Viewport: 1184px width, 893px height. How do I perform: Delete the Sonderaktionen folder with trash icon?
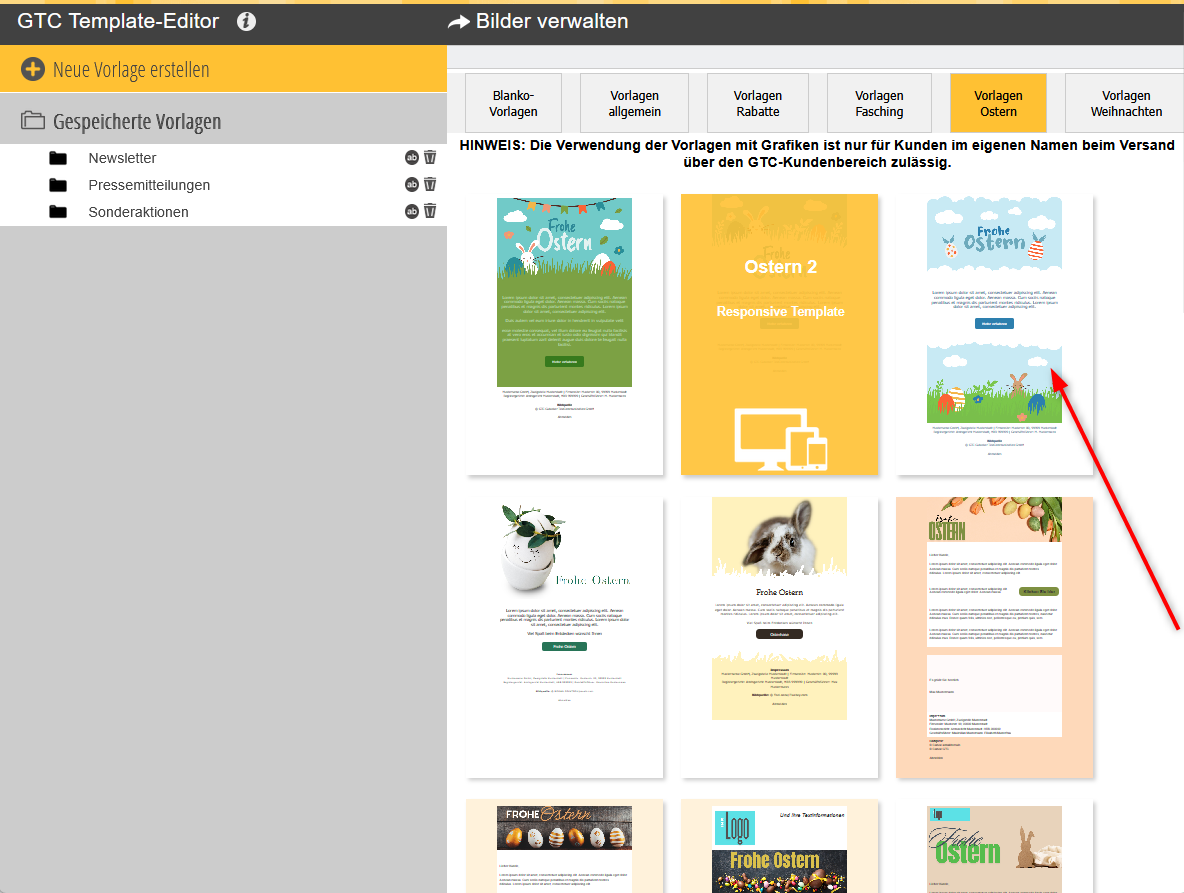pos(430,211)
